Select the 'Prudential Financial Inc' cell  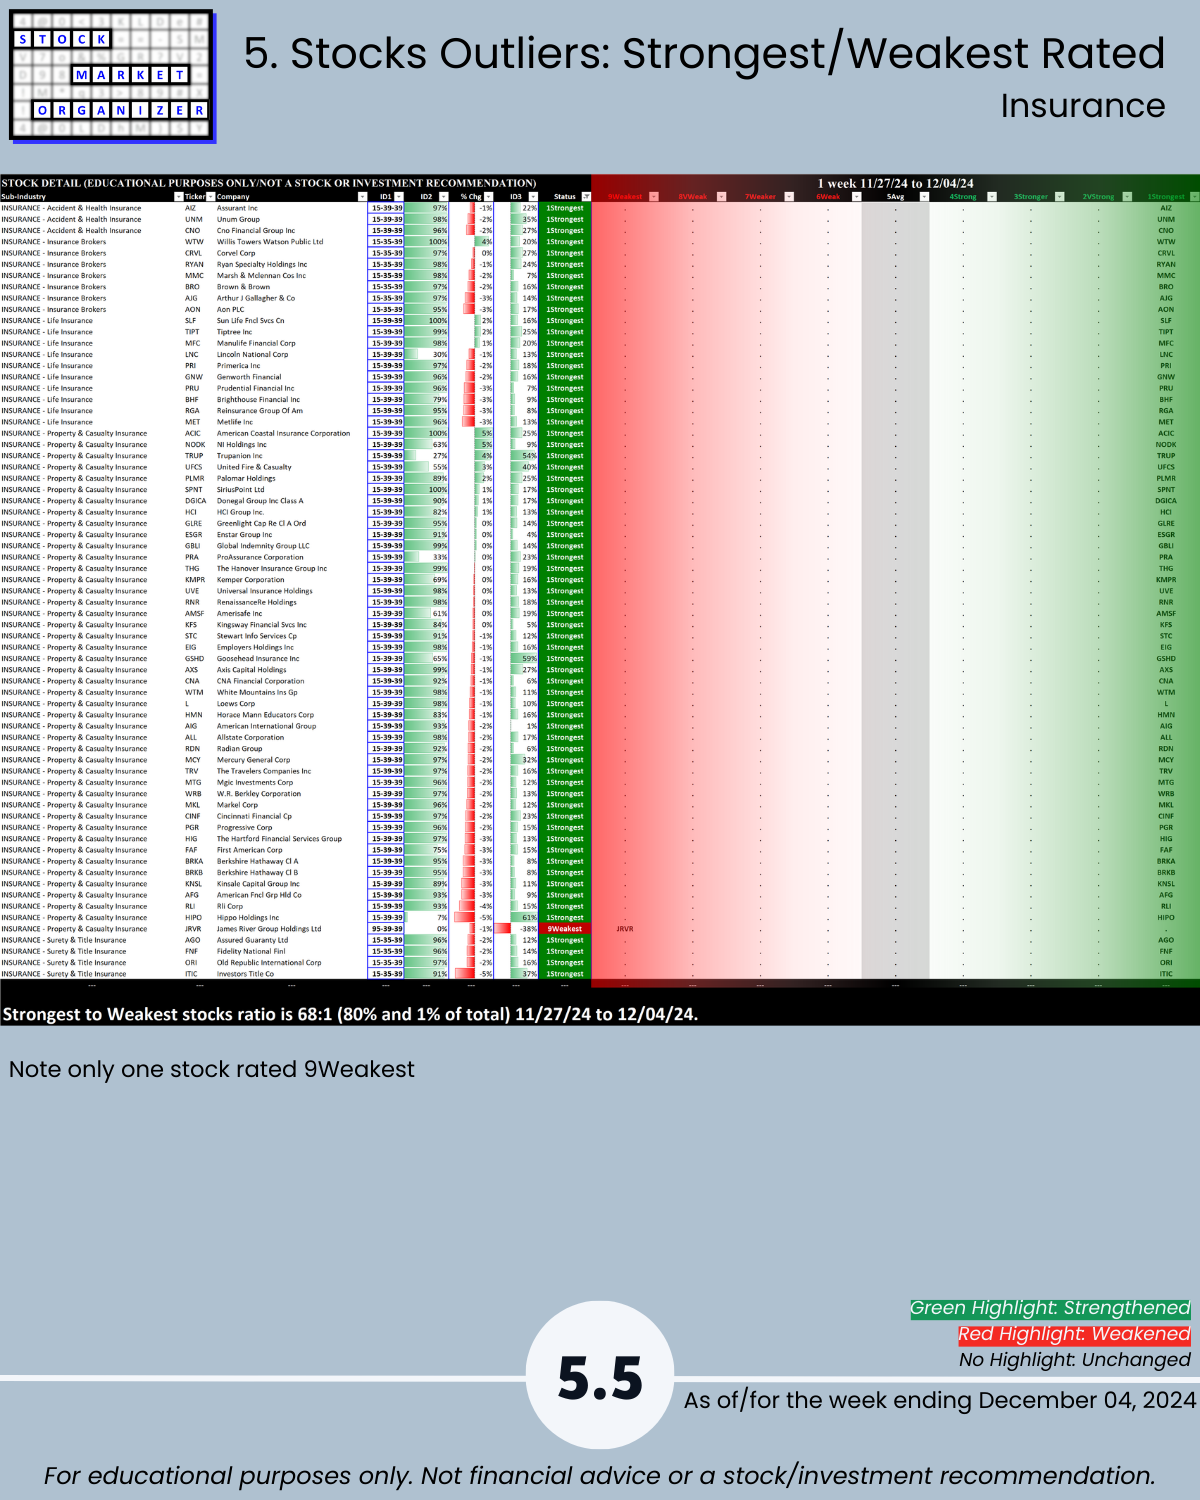coord(256,388)
